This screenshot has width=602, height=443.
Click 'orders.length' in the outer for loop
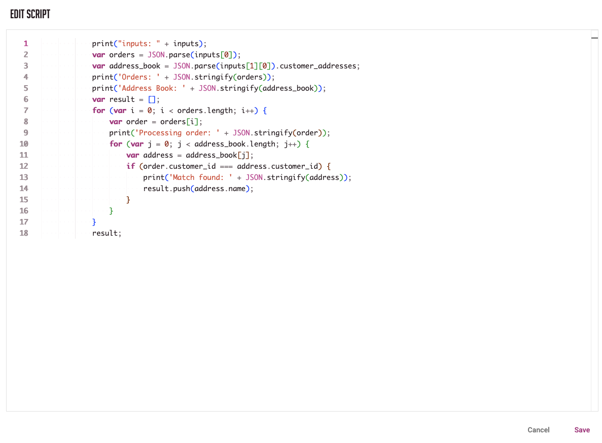[x=204, y=110]
